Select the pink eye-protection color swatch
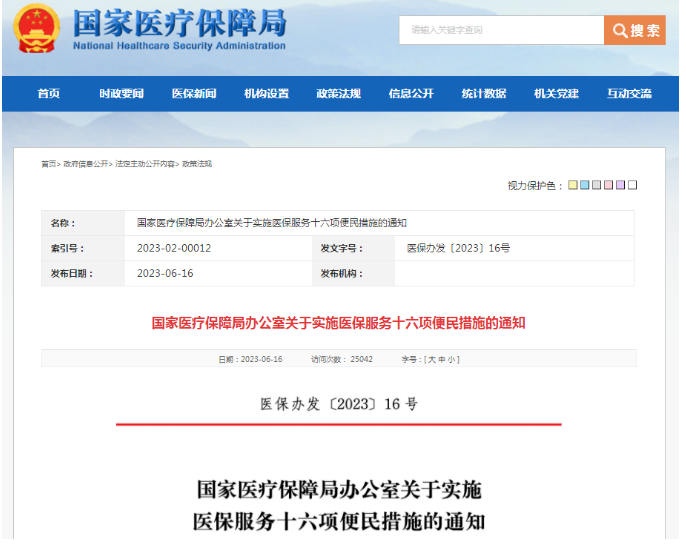This screenshot has height=546, width=686. coord(609,185)
